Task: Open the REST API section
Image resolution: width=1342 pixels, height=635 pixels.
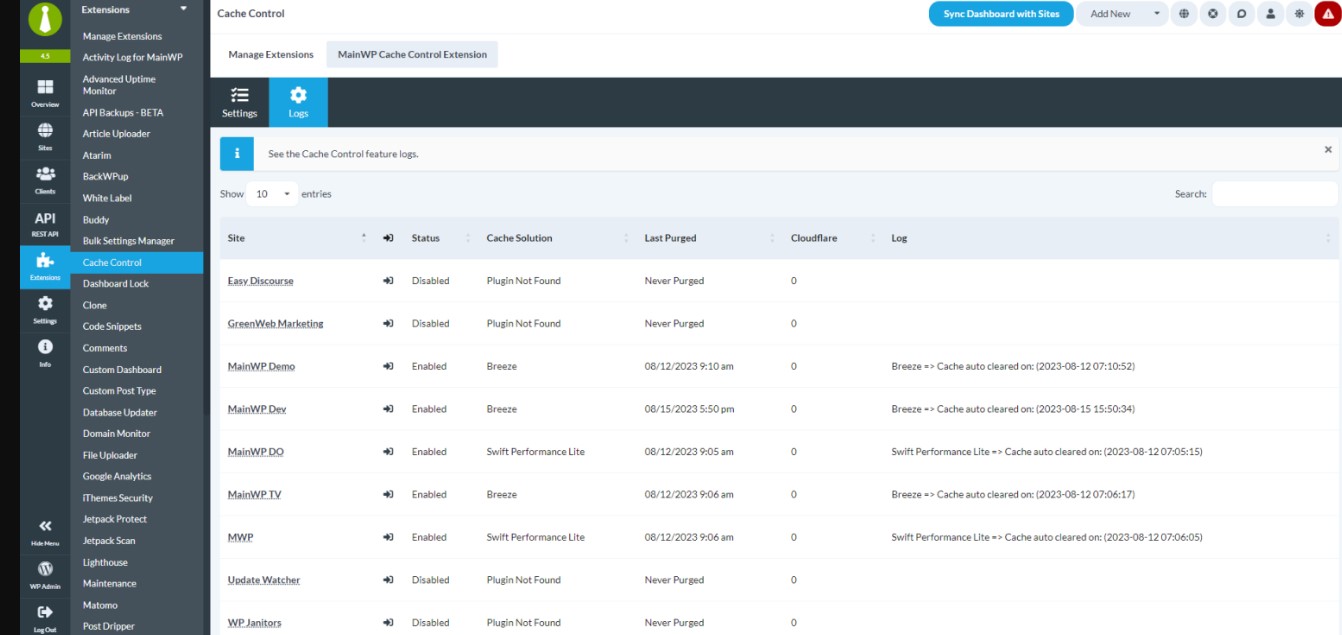Action: 45,223
